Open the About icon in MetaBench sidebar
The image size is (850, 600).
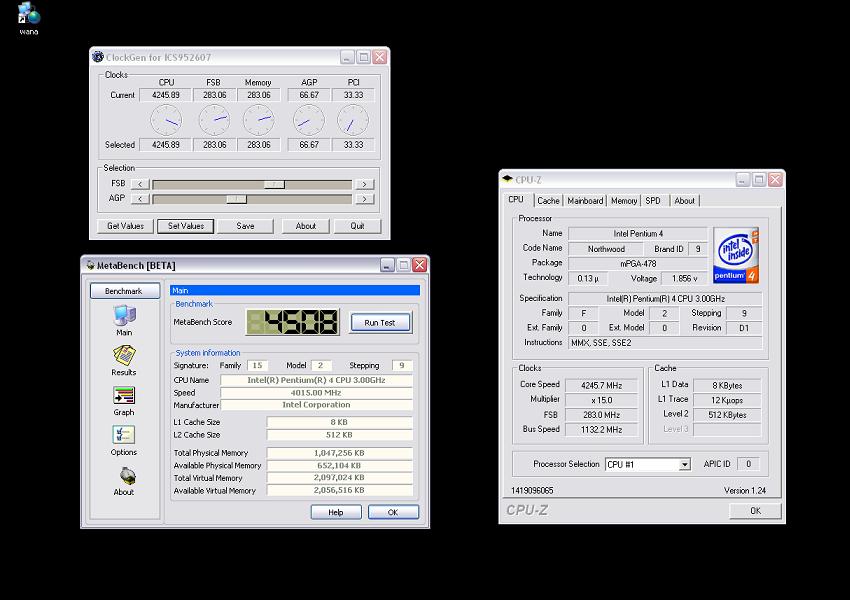point(127,476)
